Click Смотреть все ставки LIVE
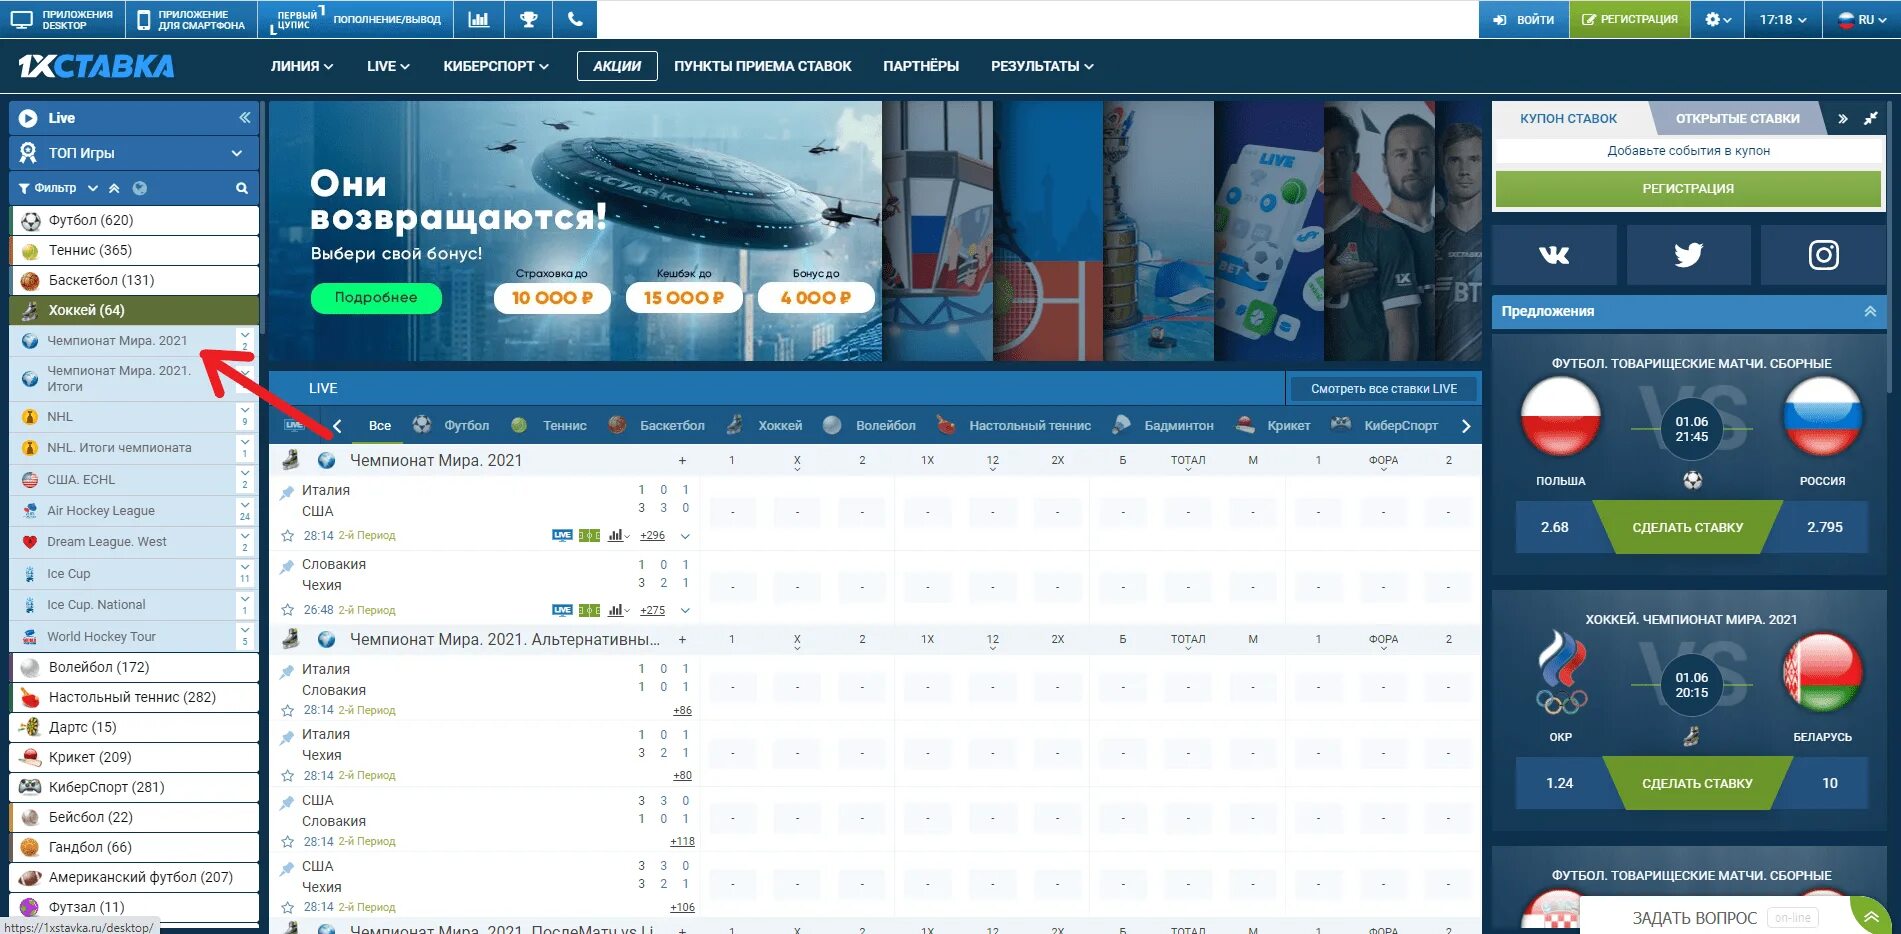Viewport: 1901px width, 934px height. (1383, 388)
